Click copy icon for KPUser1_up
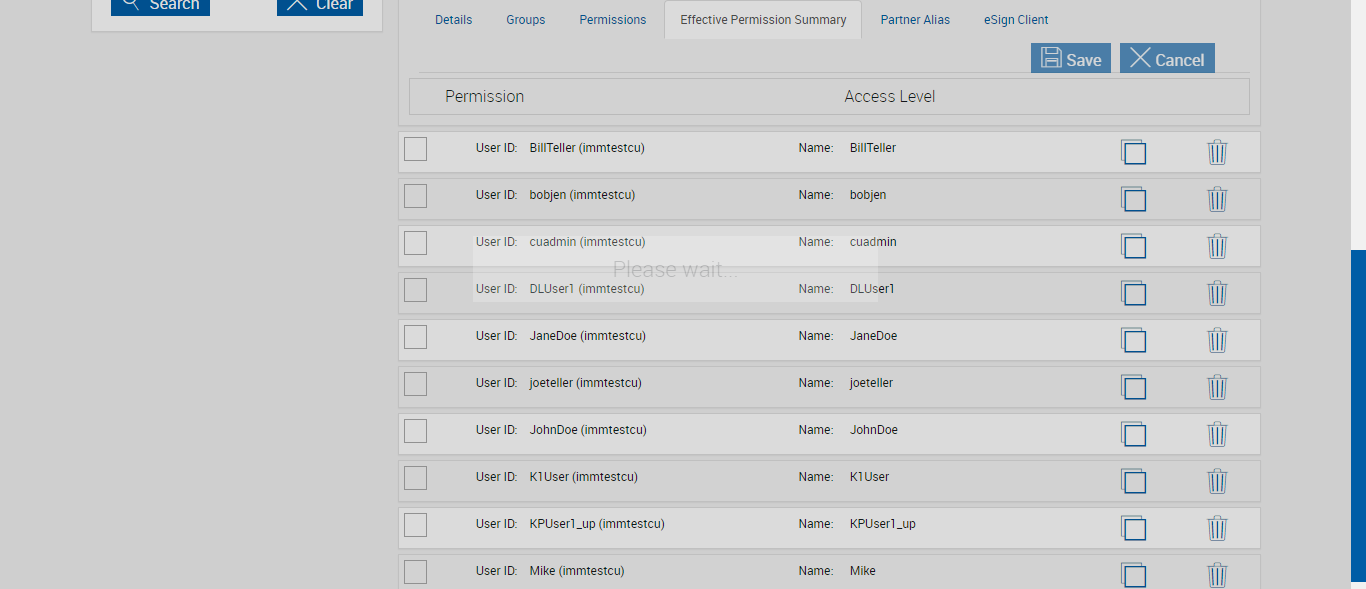1366x589 pixels. tap(1133, 528)
